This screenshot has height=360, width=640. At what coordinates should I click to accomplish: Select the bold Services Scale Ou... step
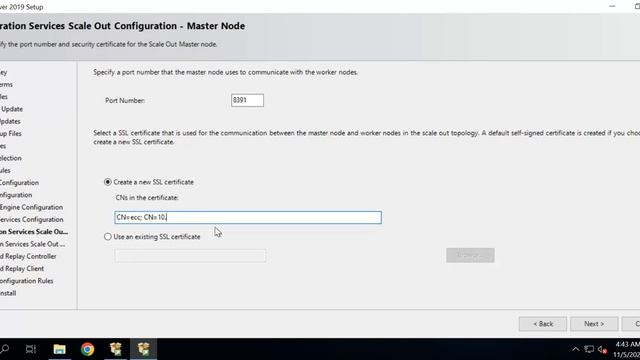point(34,232)
